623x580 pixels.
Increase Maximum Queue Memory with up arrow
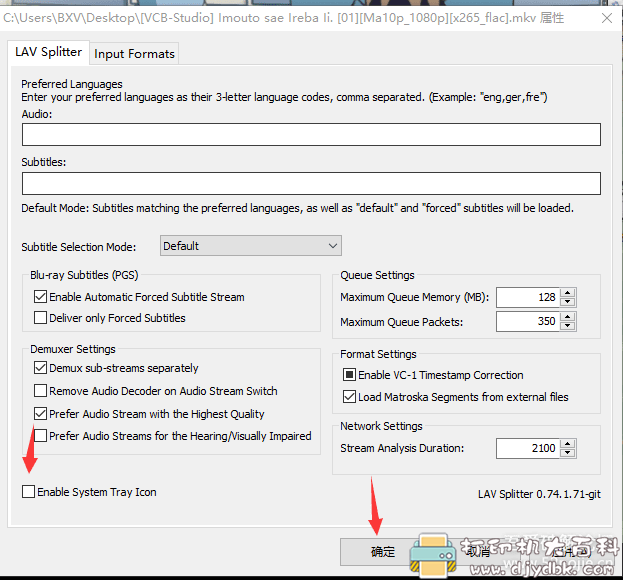pyautogui.click(x=568, y=293)
